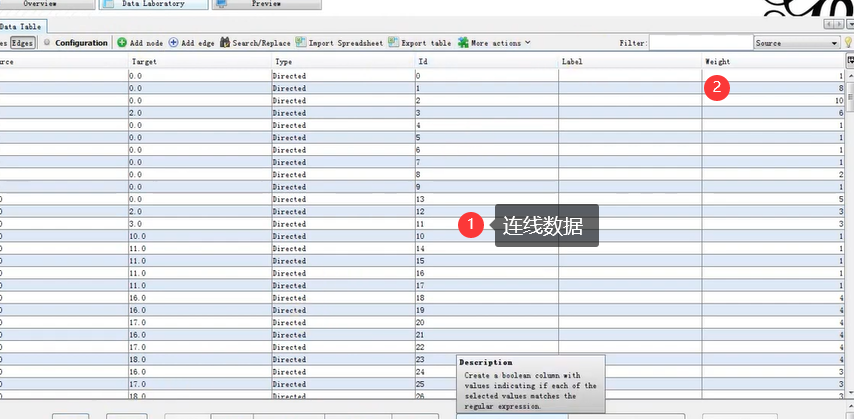The width and height of the screenshot is (854, 419).
Task: Sort by the Weight column header
Action: click(773, 62)
